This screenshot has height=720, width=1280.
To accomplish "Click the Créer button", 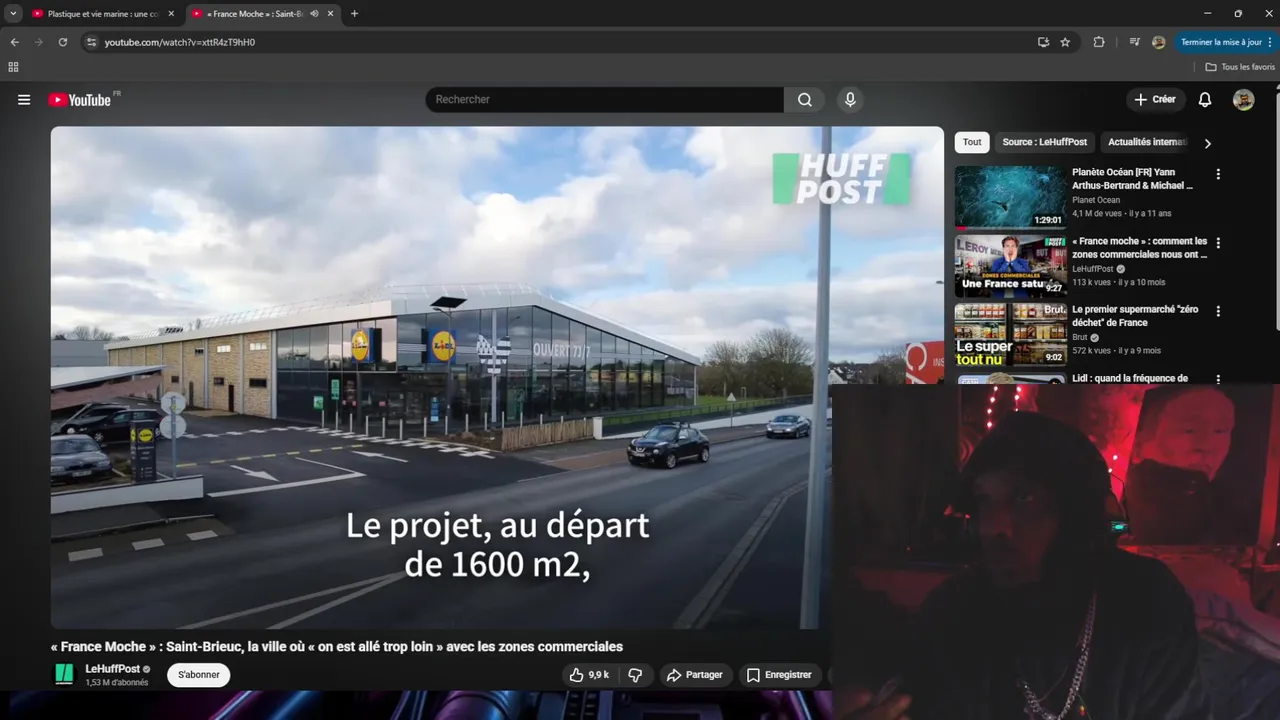I will point(1155,100).
